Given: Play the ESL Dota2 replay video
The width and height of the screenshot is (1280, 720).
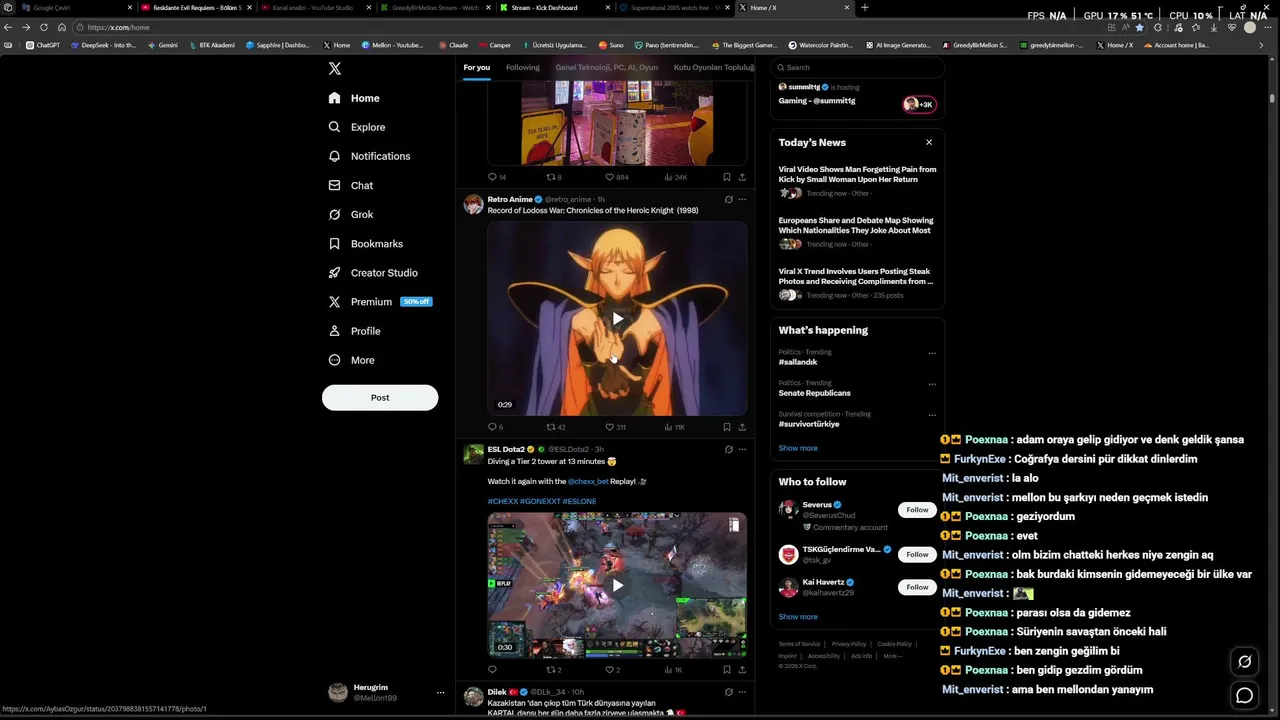Looking at the screenshot, I should (x=617, y=585).
